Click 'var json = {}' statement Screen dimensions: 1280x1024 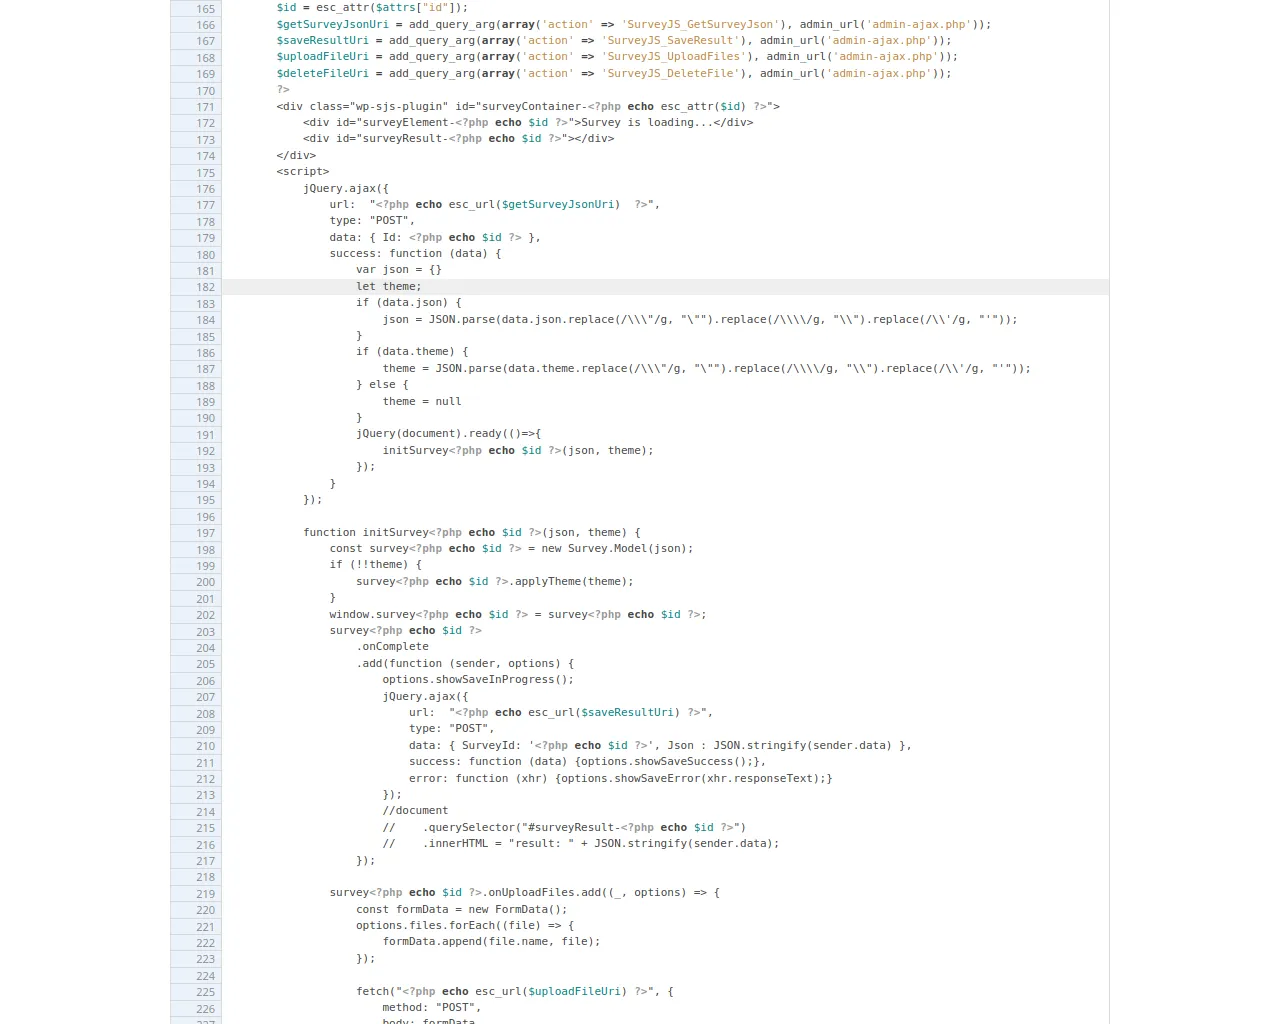tap(399, 270)
